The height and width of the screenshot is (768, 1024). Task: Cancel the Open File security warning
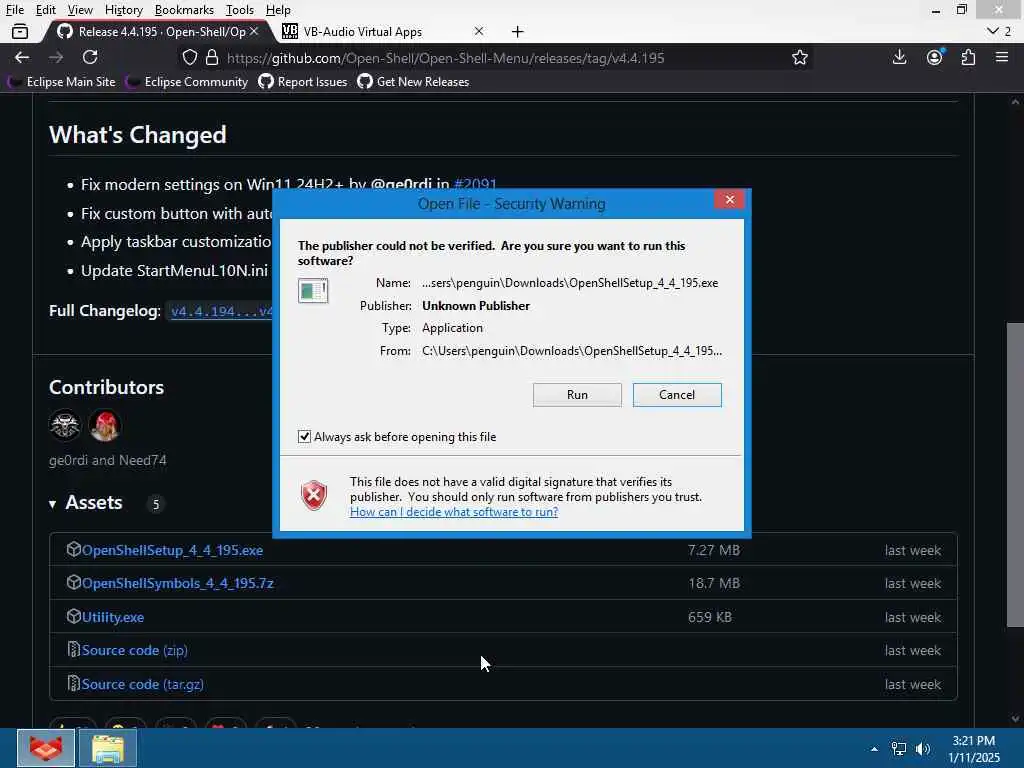click(x=677, y=394)
